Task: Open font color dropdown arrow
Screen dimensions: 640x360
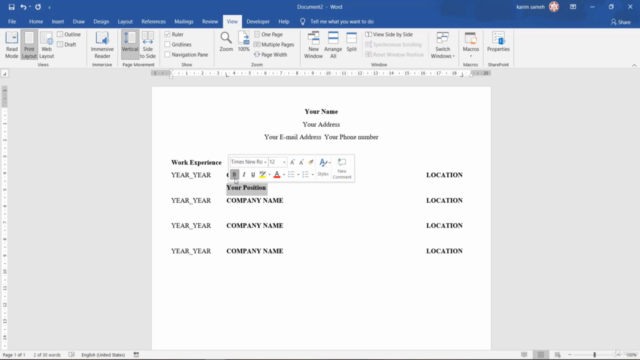Action: click(x=284, y=174)
